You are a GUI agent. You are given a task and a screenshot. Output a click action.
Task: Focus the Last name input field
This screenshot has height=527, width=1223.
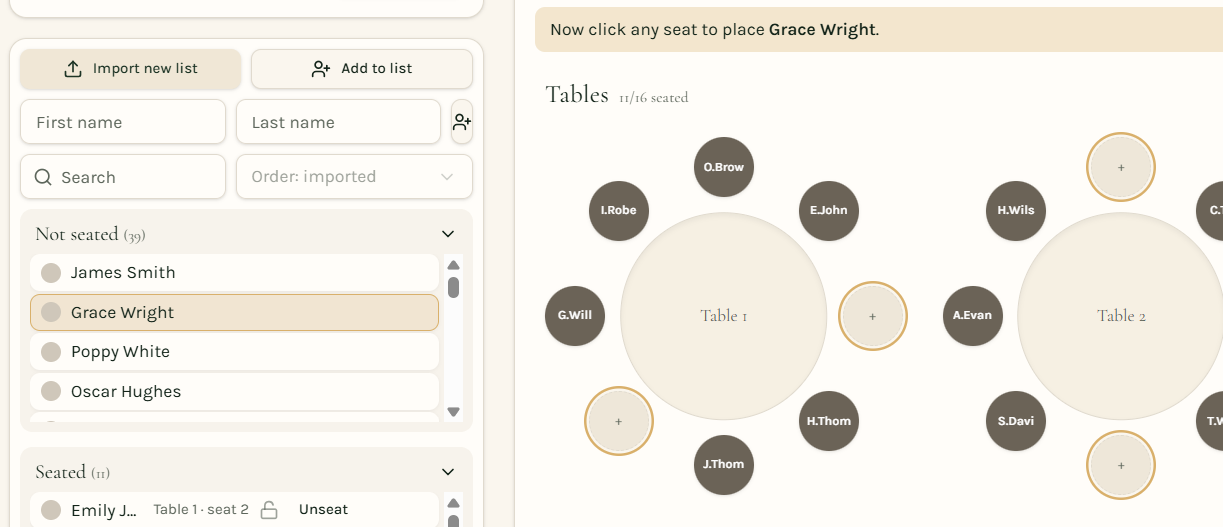click(x=338, y=122)
